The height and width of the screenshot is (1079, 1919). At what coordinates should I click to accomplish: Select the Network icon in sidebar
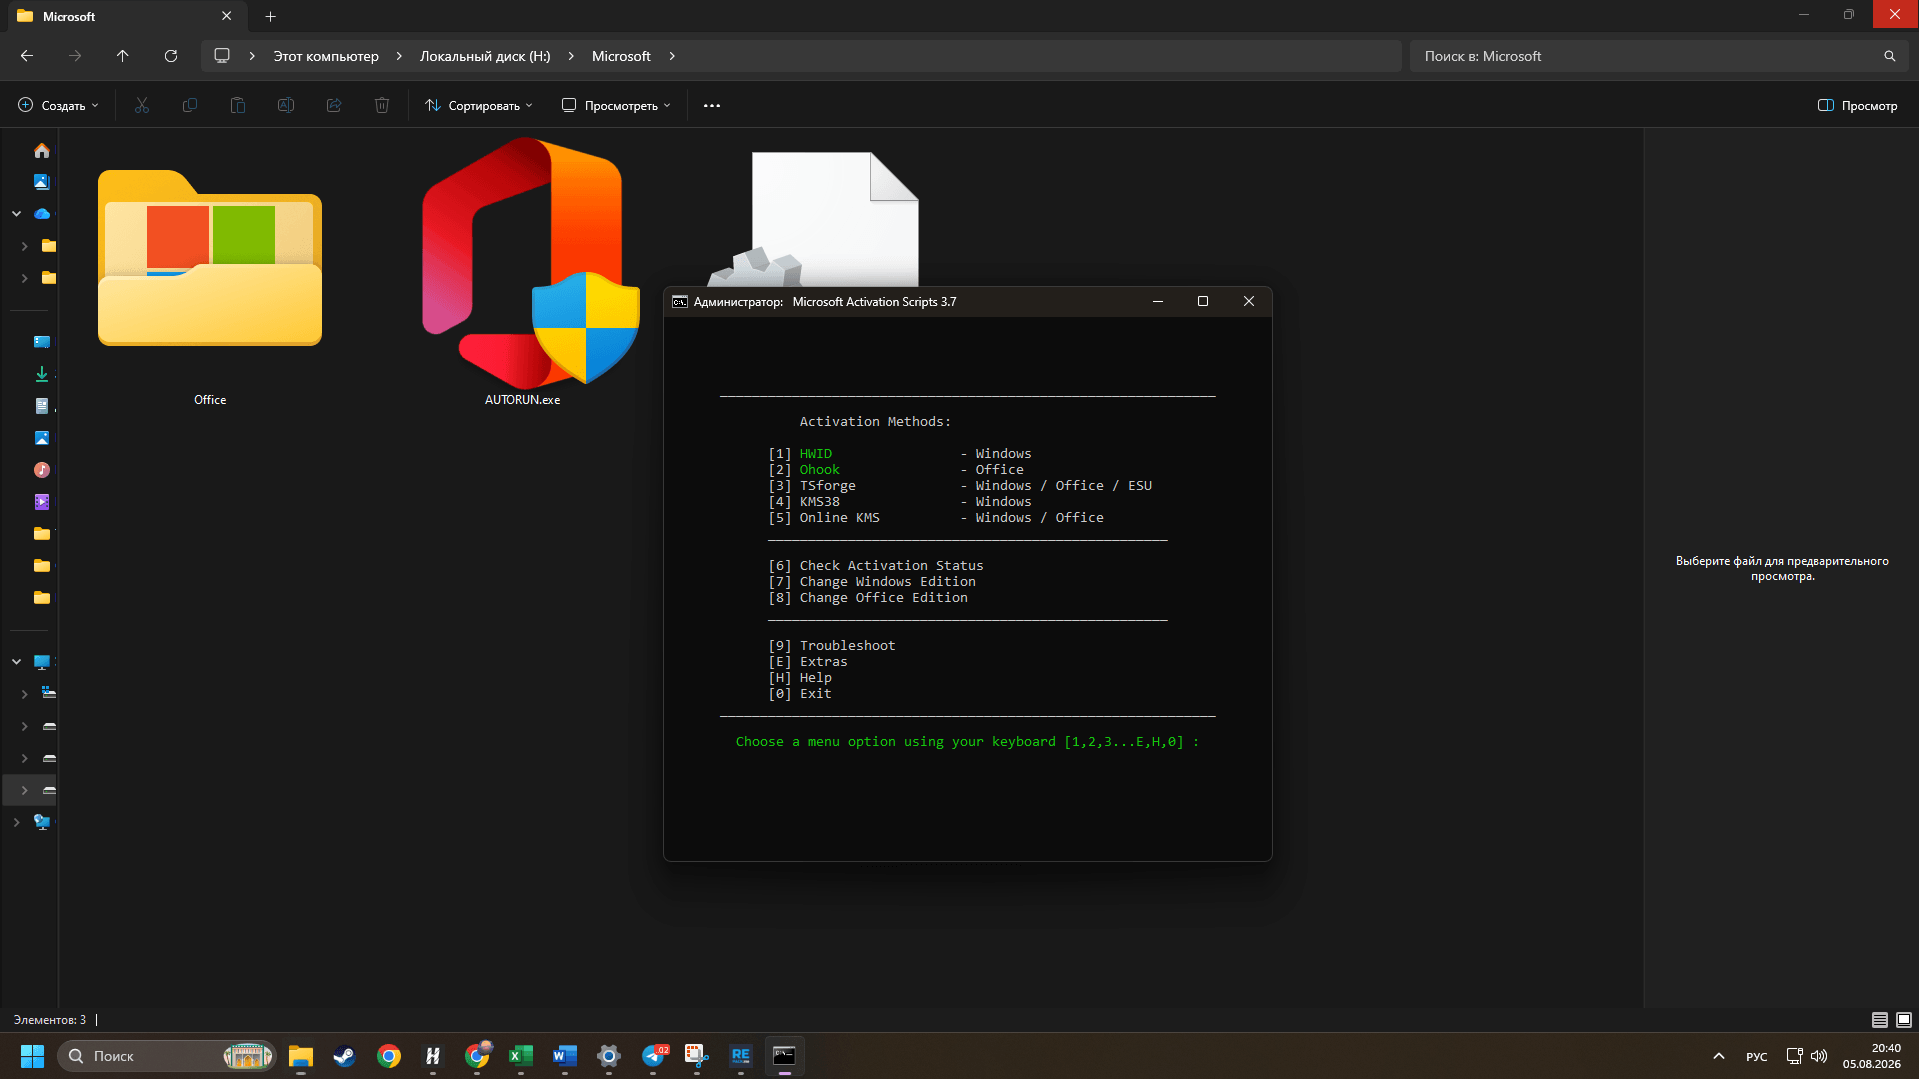pyautogui.click(x=41, y=822)
